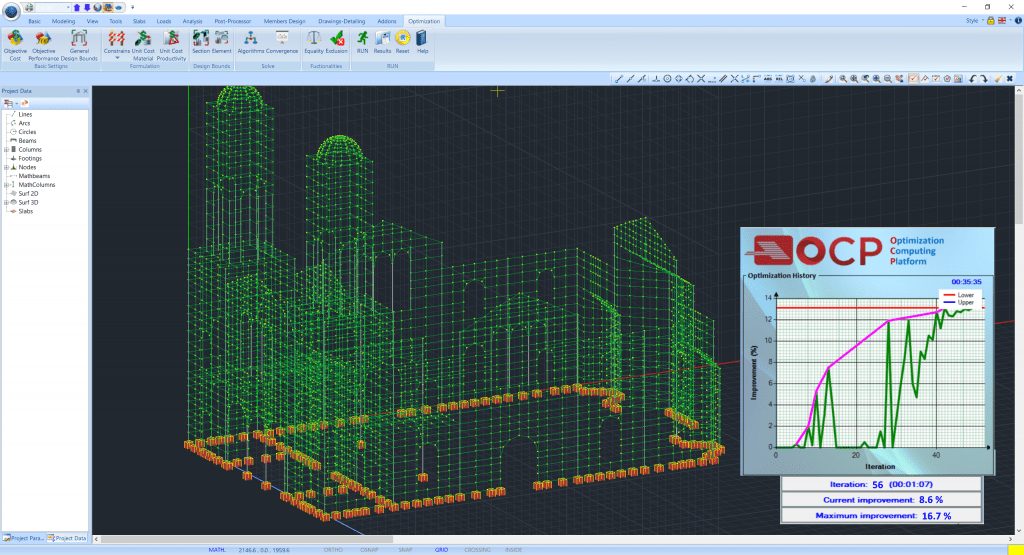Image resolution: width=1024 pixels, height=555 pixels.
Task: Expand the Nodes tree node
Action: [x=6, y=167]
